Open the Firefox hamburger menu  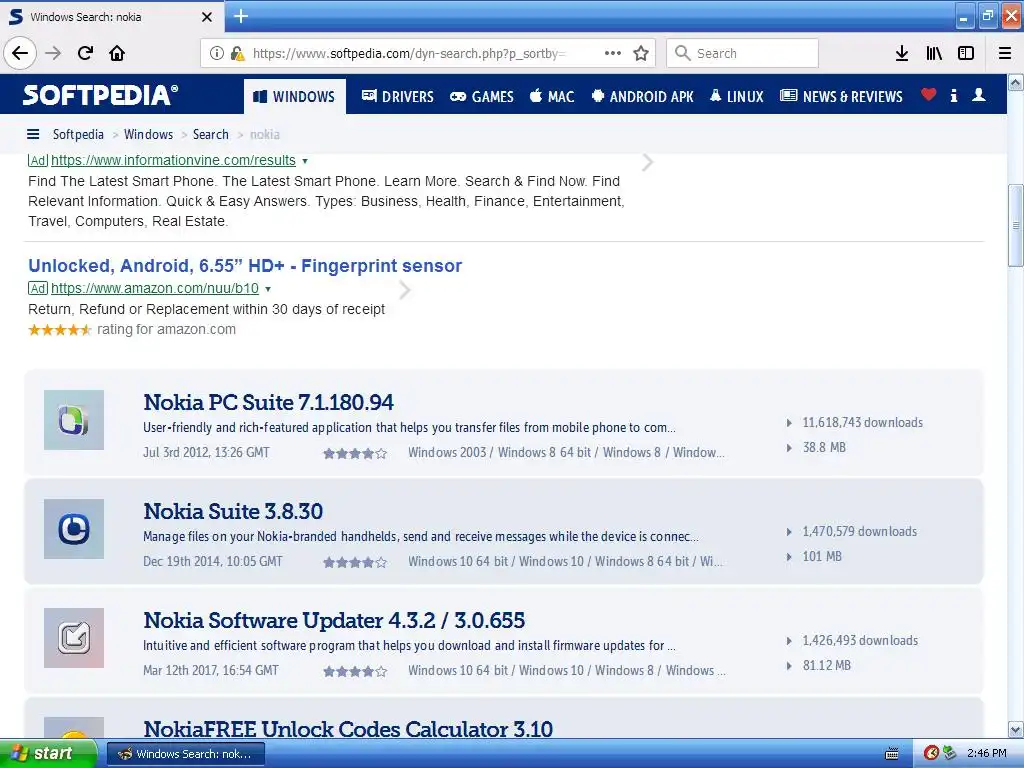tap(1005, 53)
